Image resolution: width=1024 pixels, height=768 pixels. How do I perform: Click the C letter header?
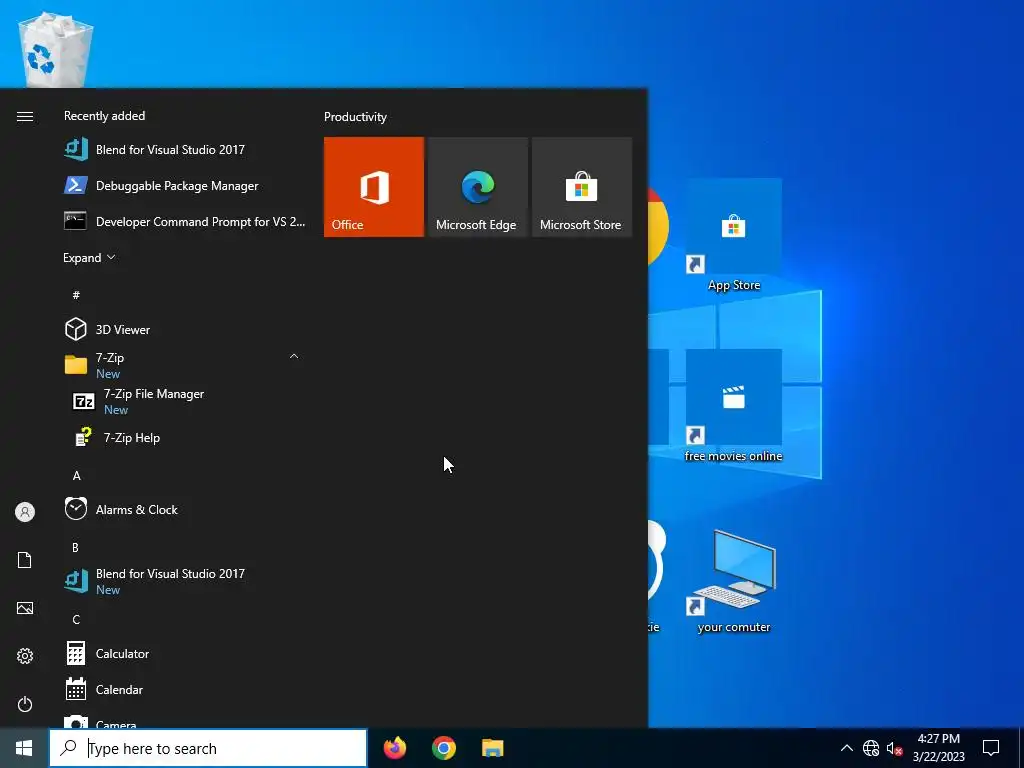pos(76,619)
